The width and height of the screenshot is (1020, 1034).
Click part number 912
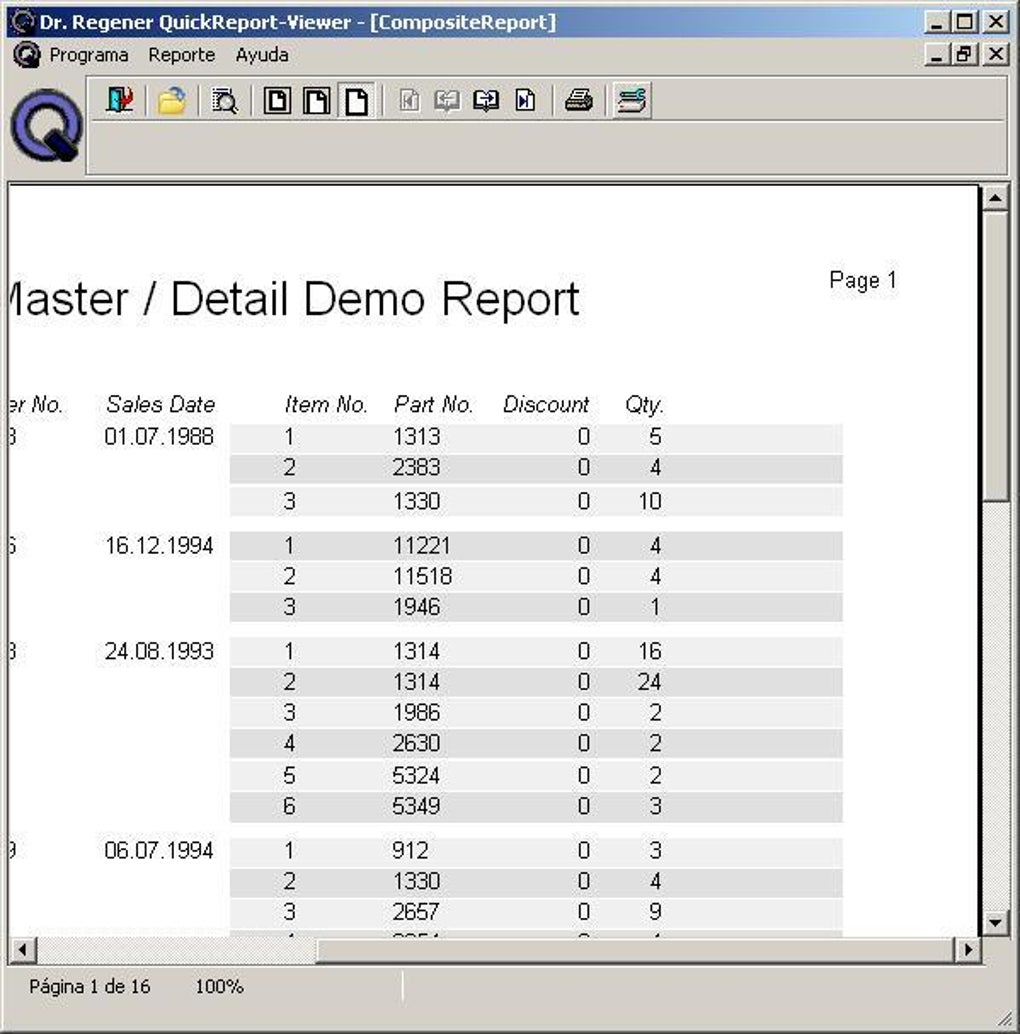point(410,850)
